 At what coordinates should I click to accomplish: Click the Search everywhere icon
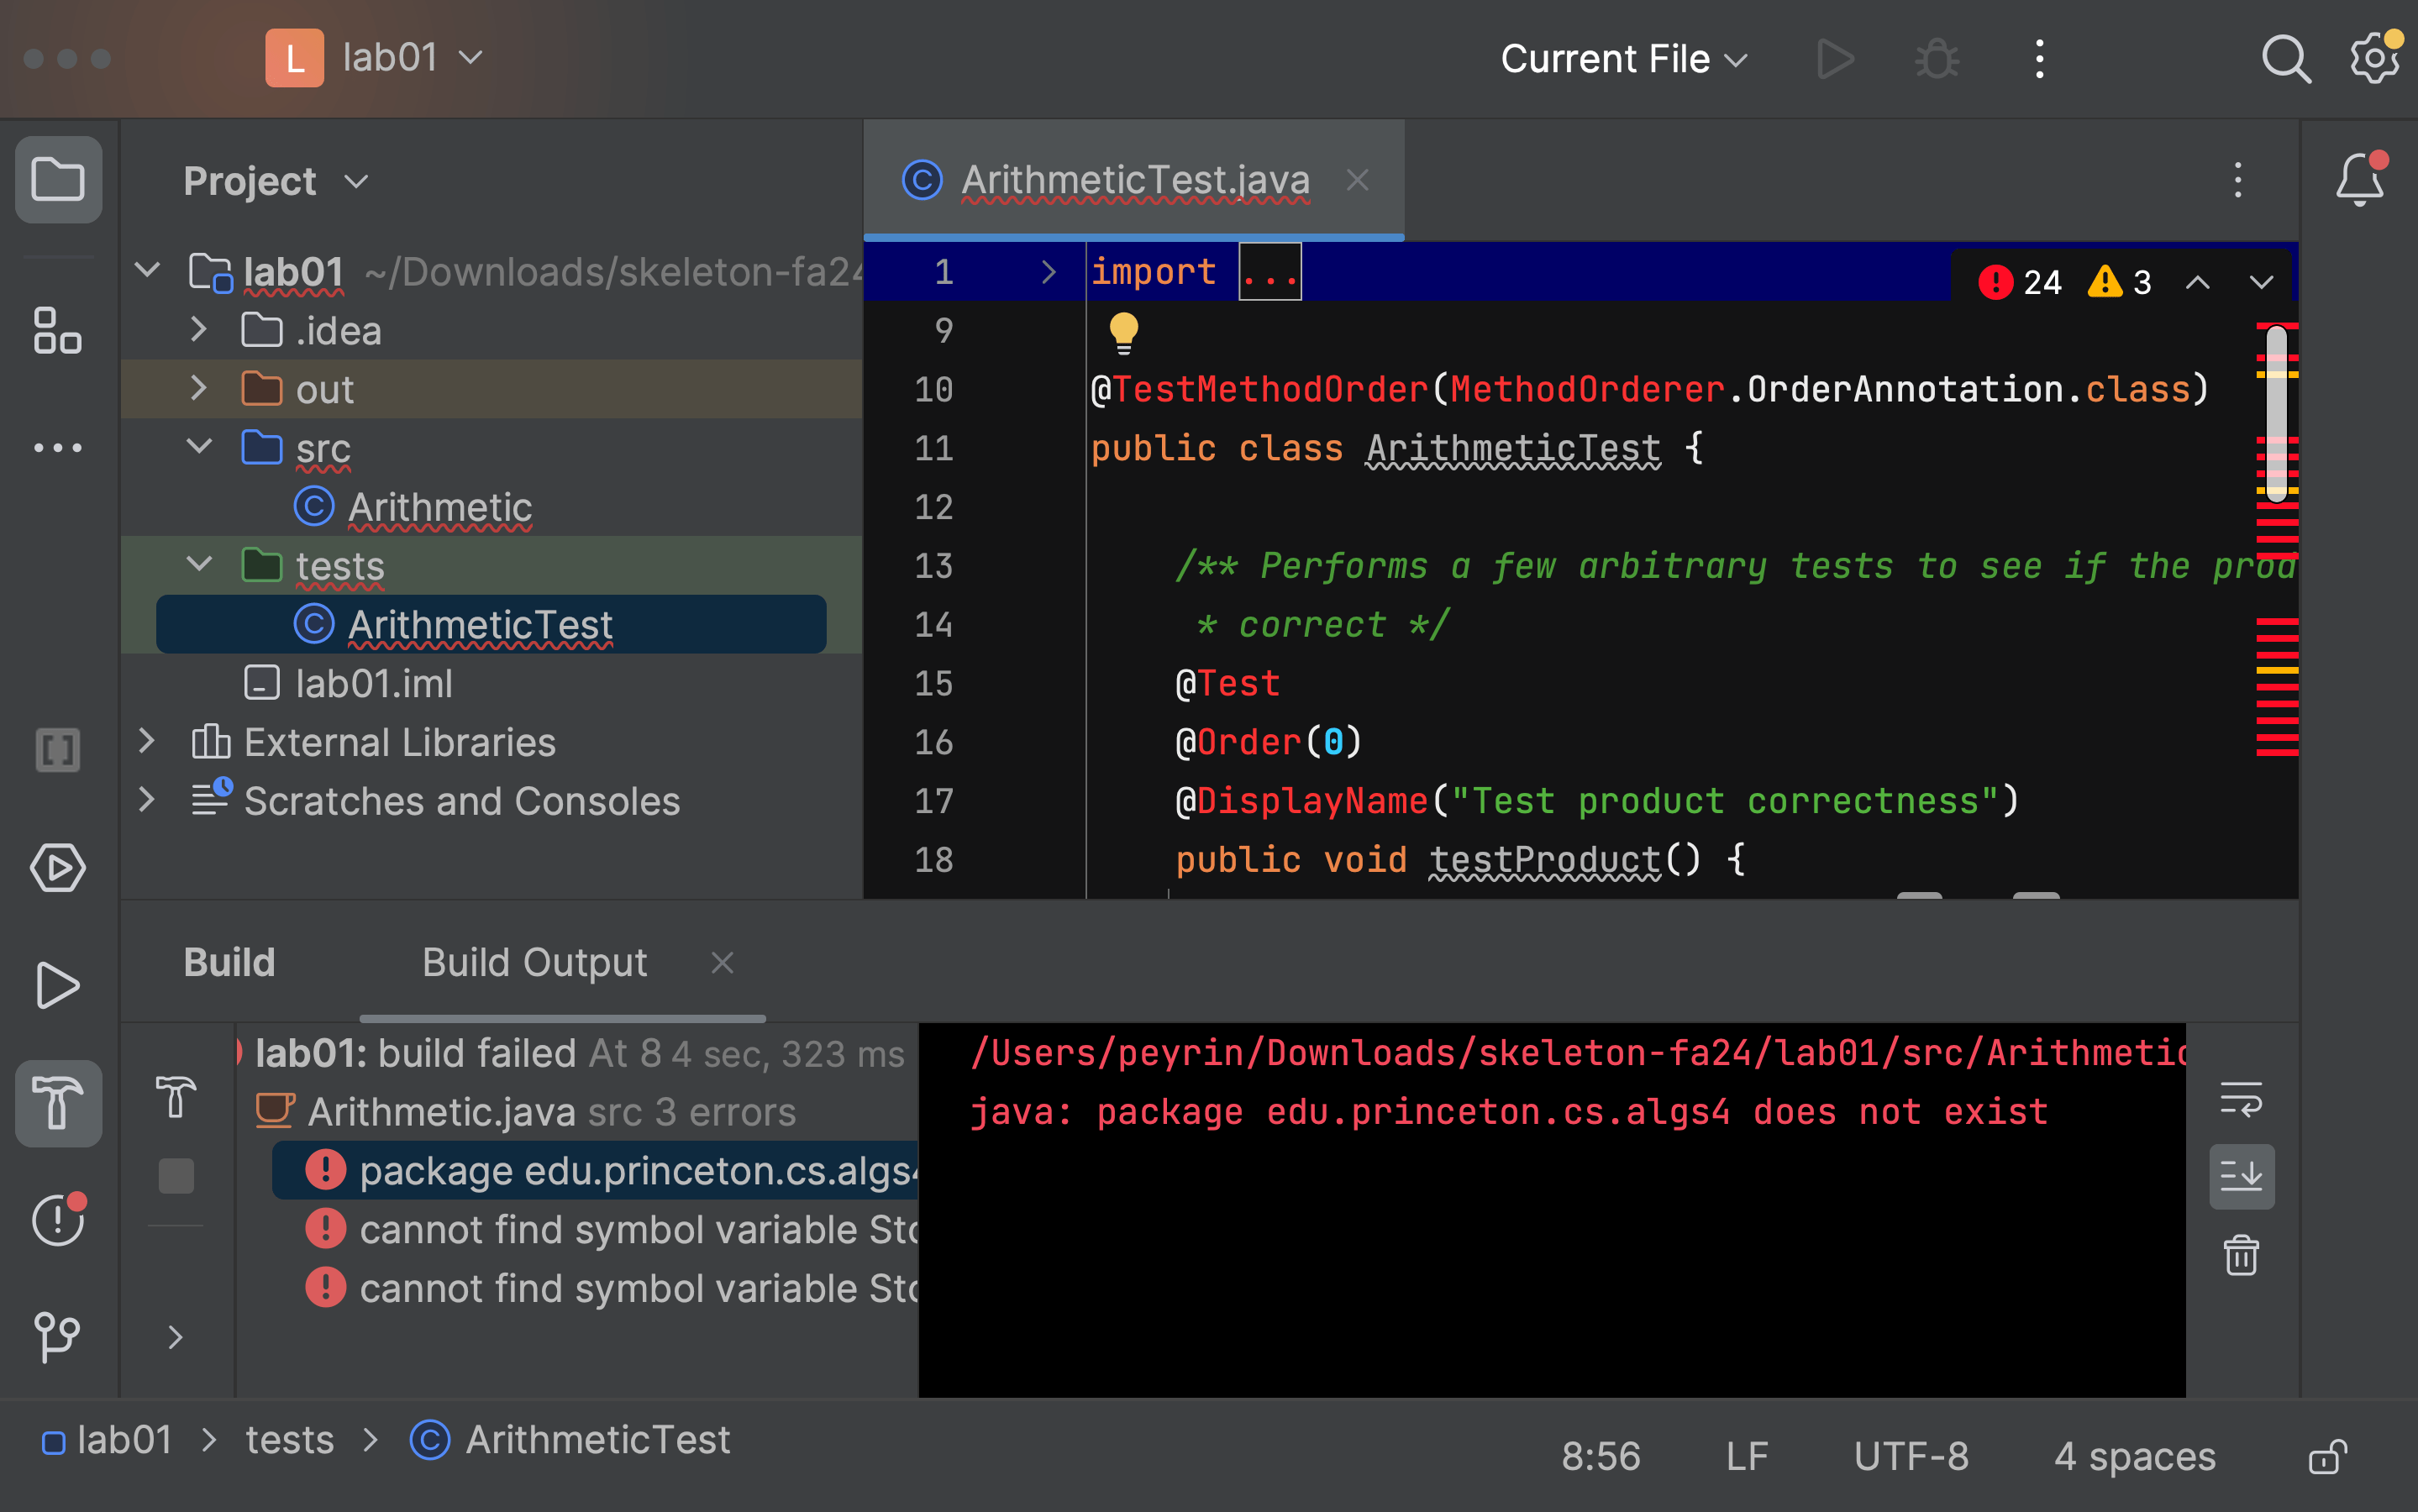coord(2284,60)
